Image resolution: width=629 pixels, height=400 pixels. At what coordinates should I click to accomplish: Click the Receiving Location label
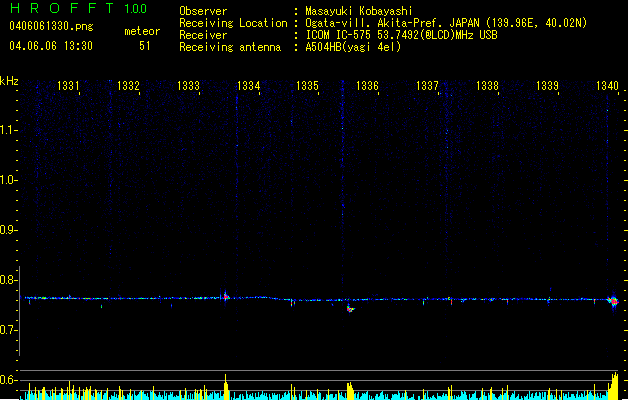[233, 23]
